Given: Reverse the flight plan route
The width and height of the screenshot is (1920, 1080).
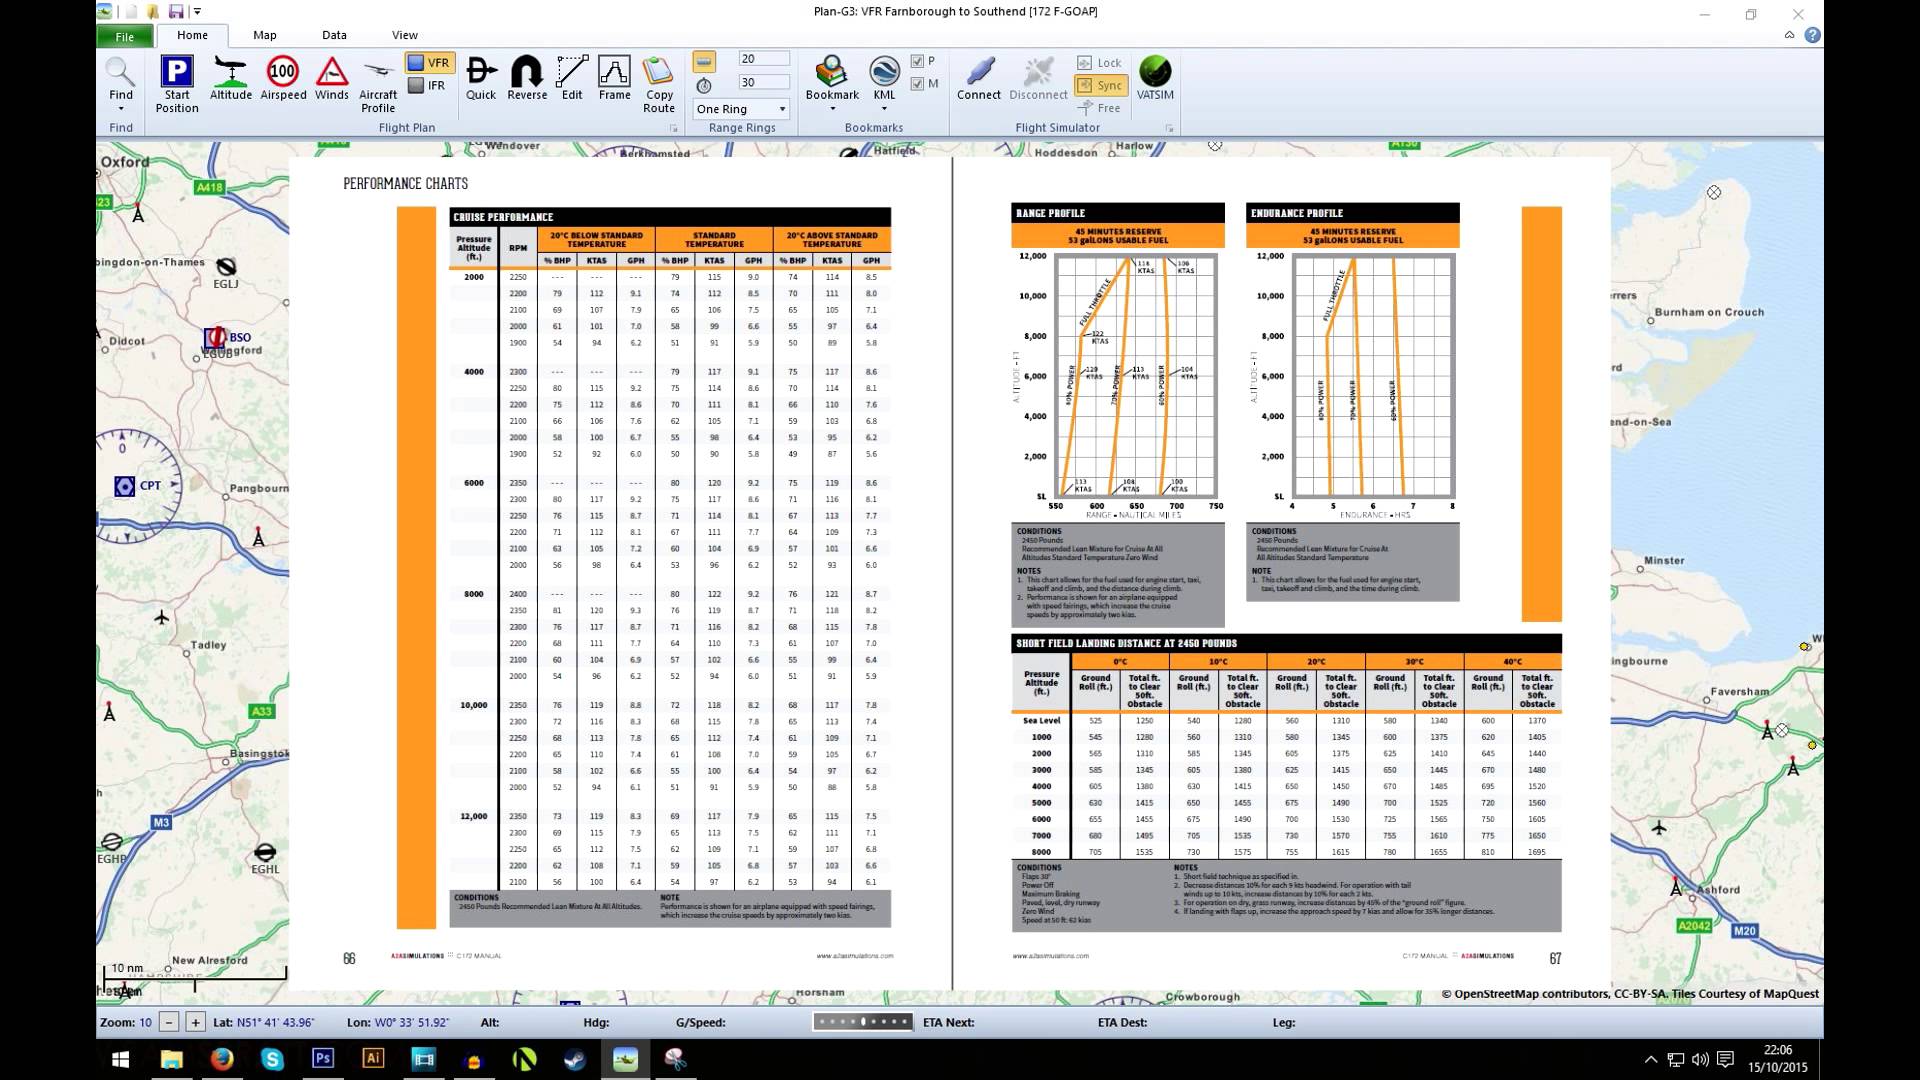Looking at the screenshot, I should click(527, 80).
